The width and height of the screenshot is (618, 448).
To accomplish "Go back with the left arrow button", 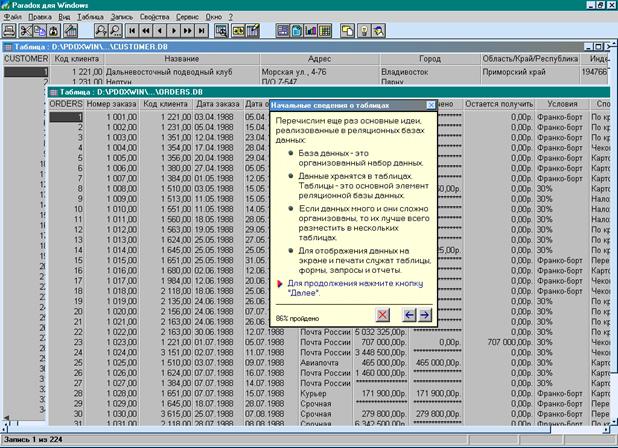I will [409, 315].
